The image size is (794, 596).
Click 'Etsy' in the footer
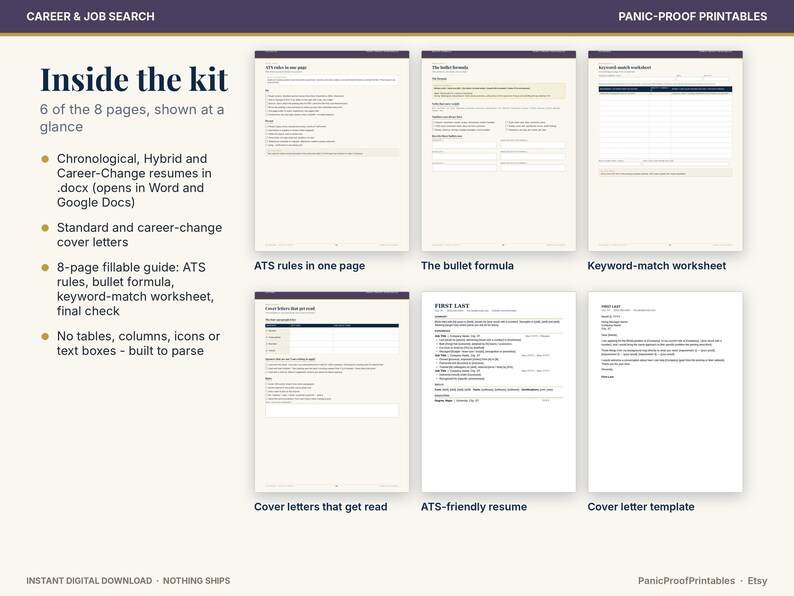758,581
